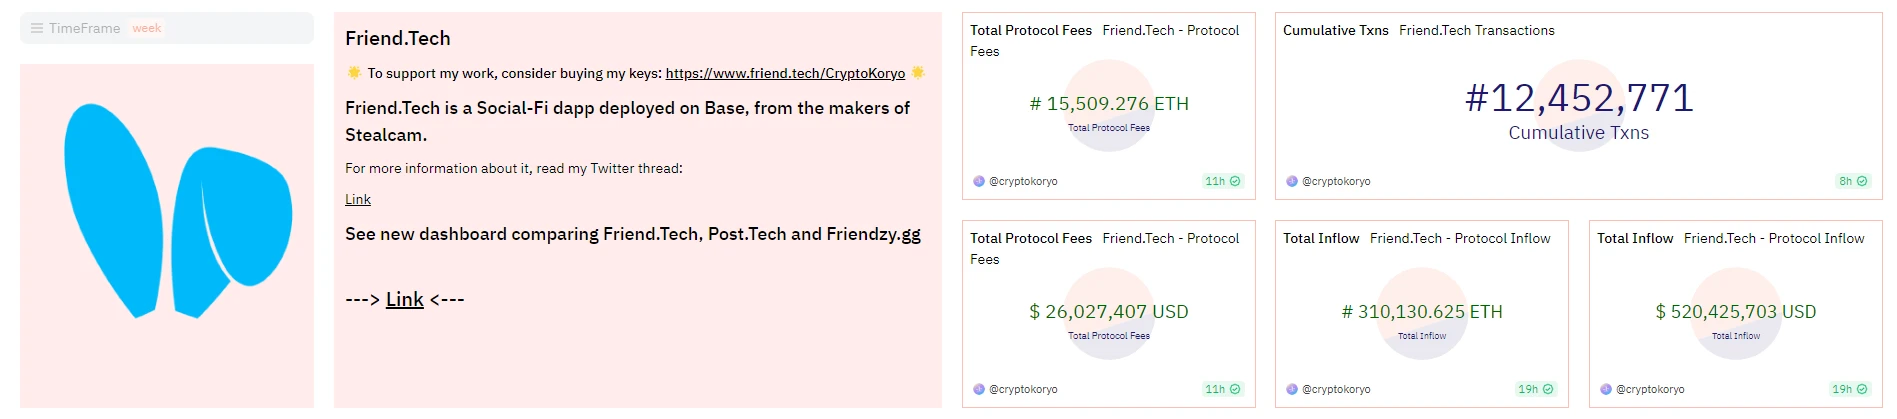Image resolution: width=1897 pixels, height=419 pixels.
Task: Click the cryptokoryo avatar on the Cumulative Txns card
Action: (x=1292, y=181)
